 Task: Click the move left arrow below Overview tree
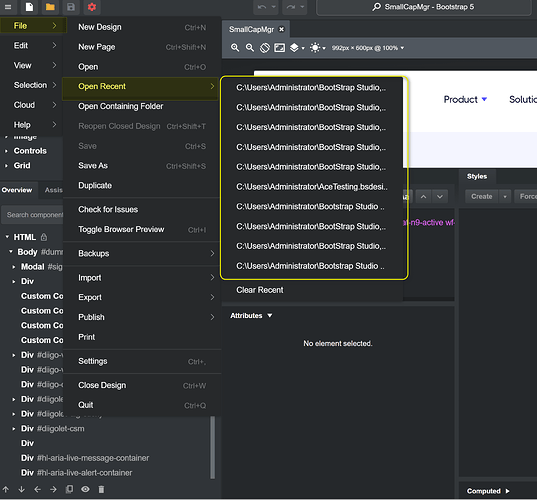point(38,489)
